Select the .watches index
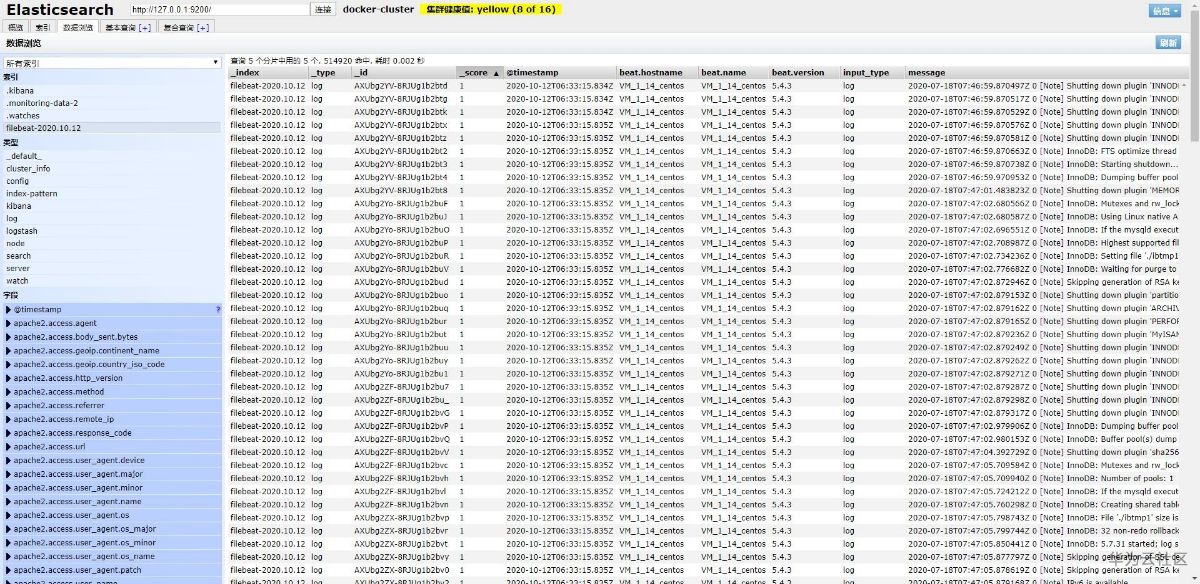The image size is (1200, 584). click(x=23, y=115)
